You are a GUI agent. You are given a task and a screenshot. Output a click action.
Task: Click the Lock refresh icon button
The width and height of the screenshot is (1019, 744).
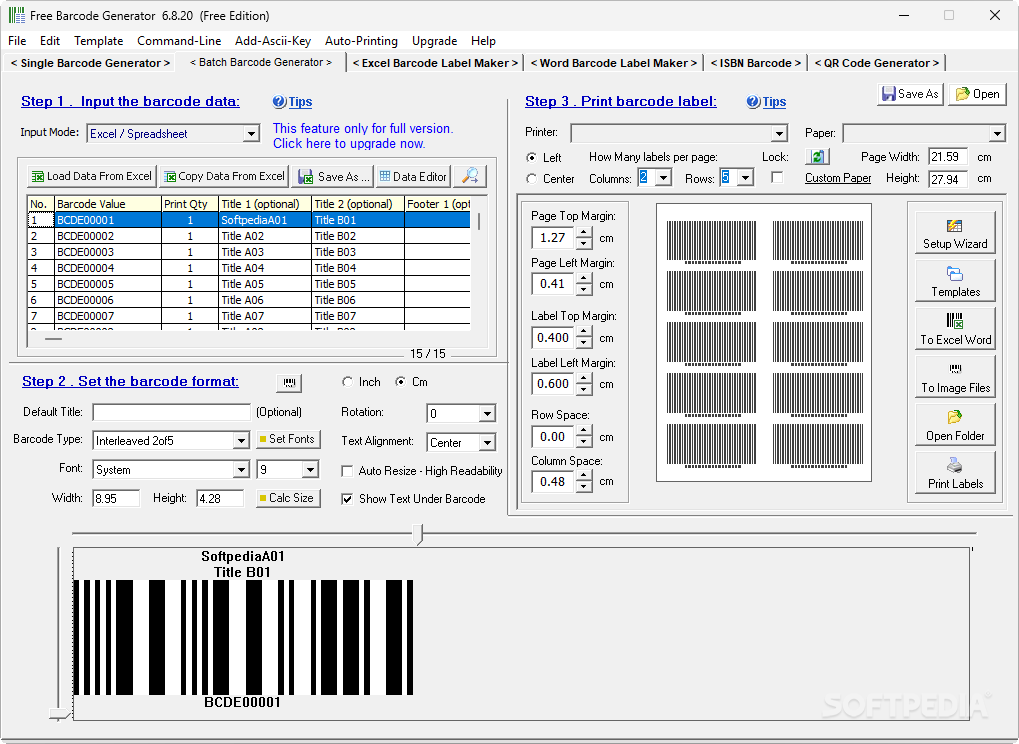pos(817,157)
